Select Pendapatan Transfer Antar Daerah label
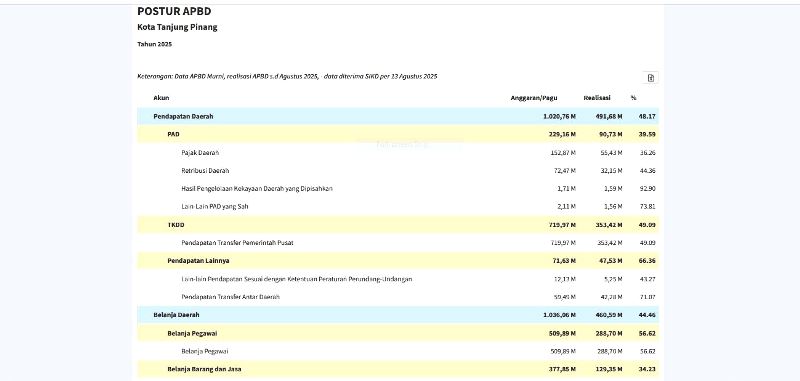This screenshot has width=800, height=381. pos(231,297)
